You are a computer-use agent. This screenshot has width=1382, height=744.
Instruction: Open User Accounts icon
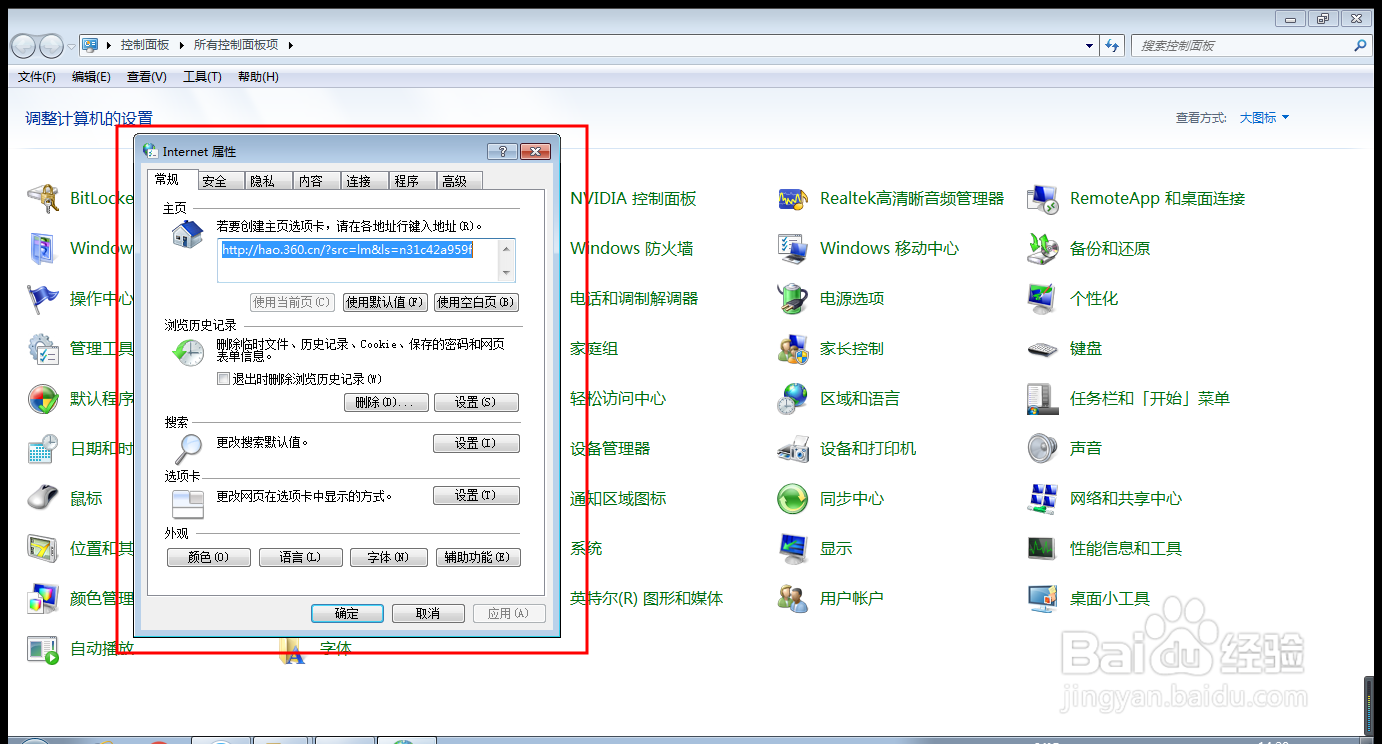pos(793,598)
